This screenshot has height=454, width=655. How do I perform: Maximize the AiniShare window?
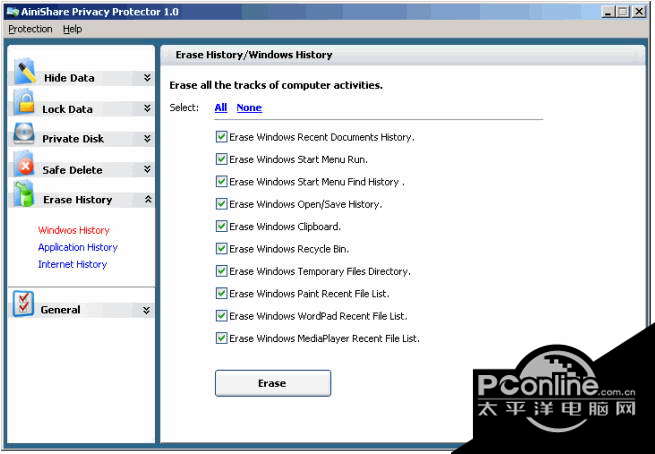pyautogui.click(x=623, y=12)
